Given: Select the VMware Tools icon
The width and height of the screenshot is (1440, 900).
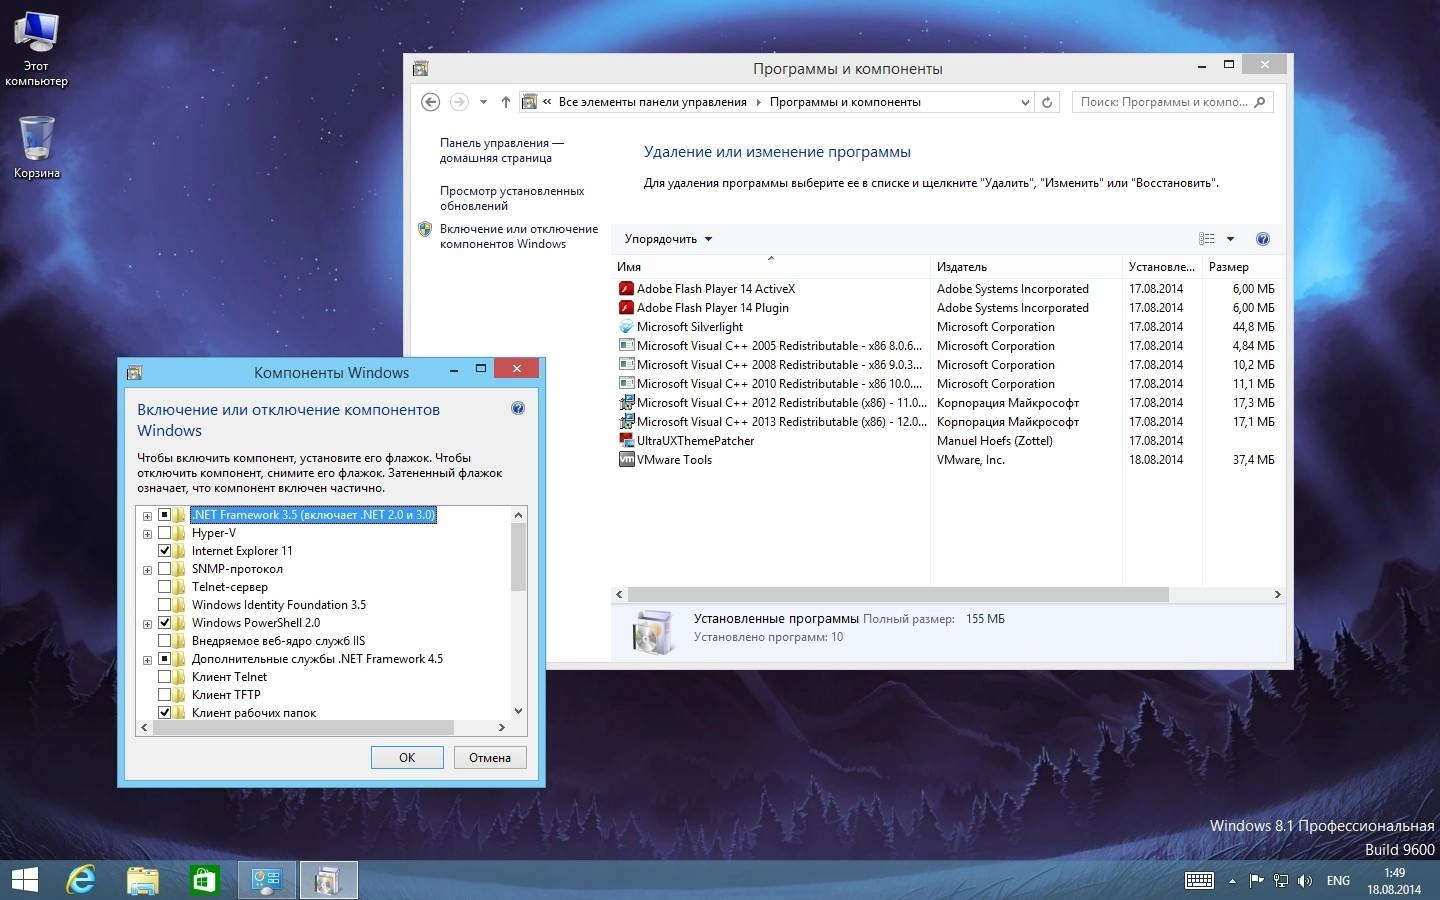Looking at the screenshot, I should coord(626,460).
